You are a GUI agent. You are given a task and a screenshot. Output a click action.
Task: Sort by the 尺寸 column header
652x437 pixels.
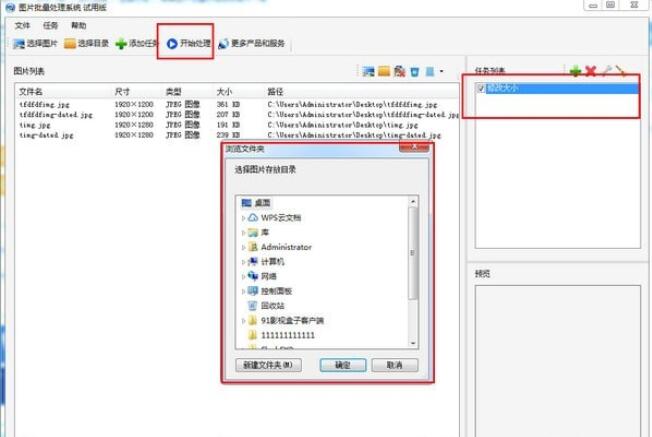[122, 92]
